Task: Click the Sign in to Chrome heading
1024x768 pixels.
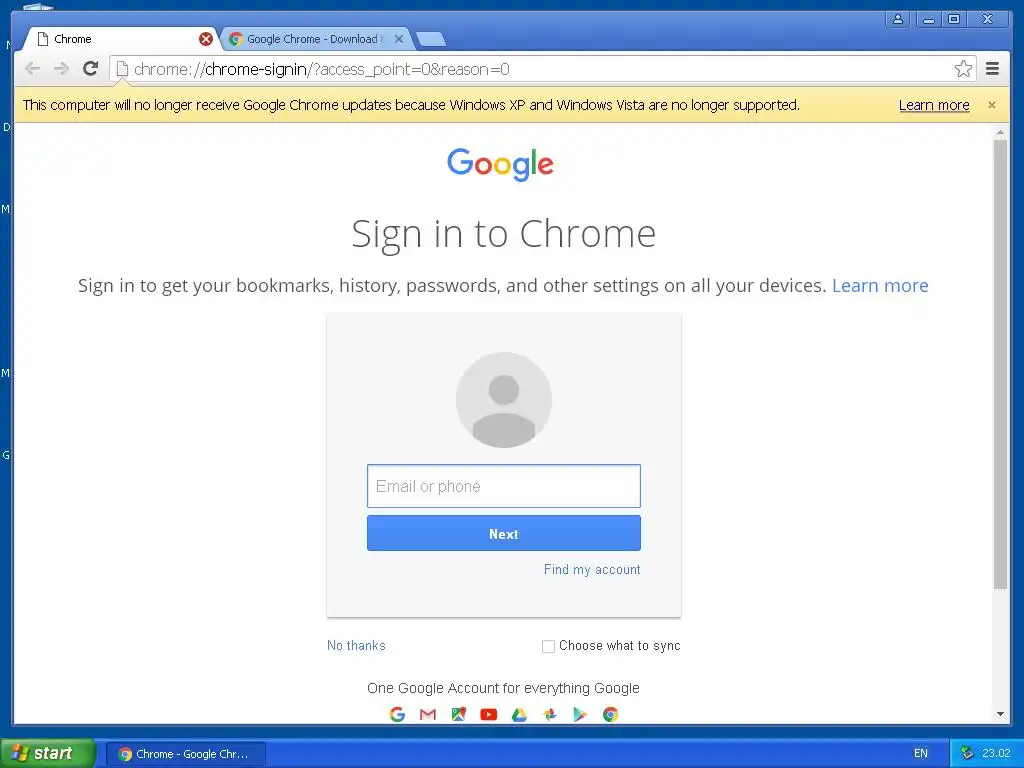Action: tap(504, 234)
